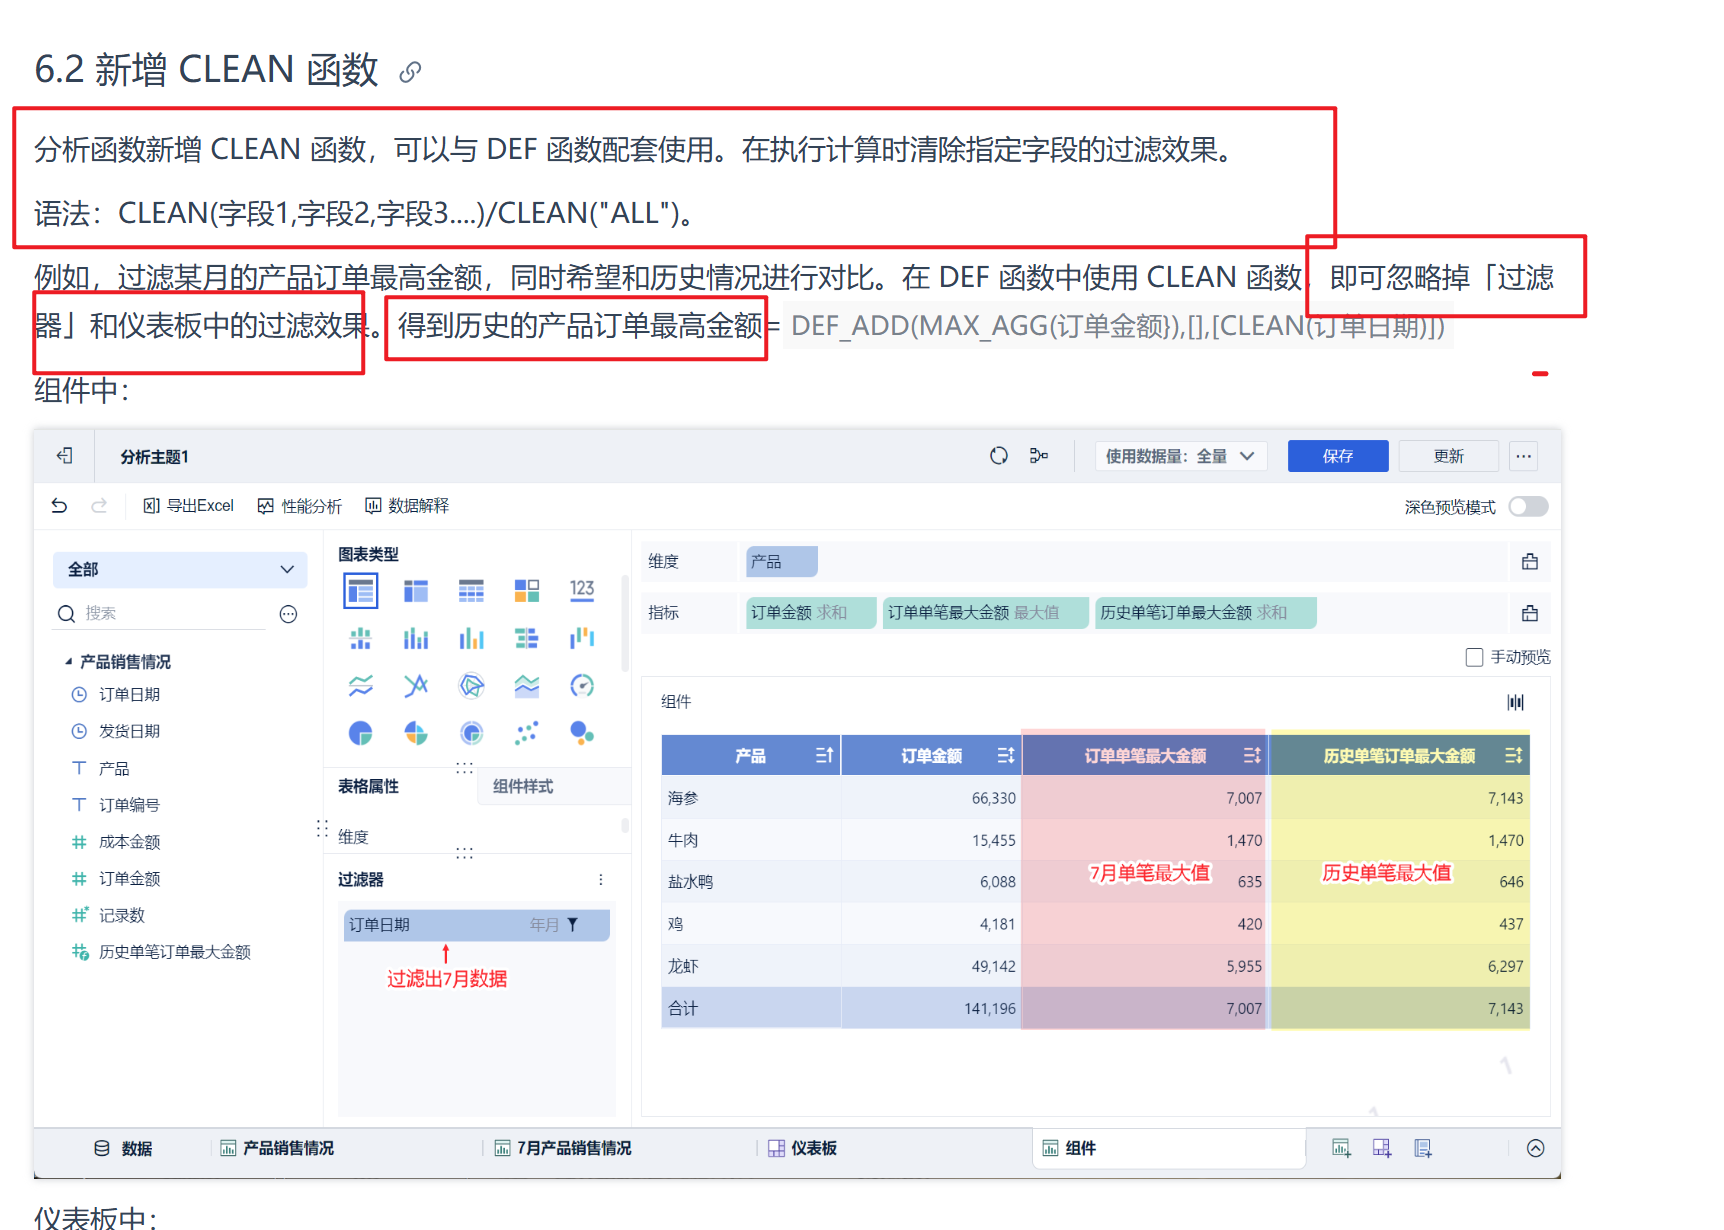
Task: Click the refresh circle icon in header
Action: [998, 456]
